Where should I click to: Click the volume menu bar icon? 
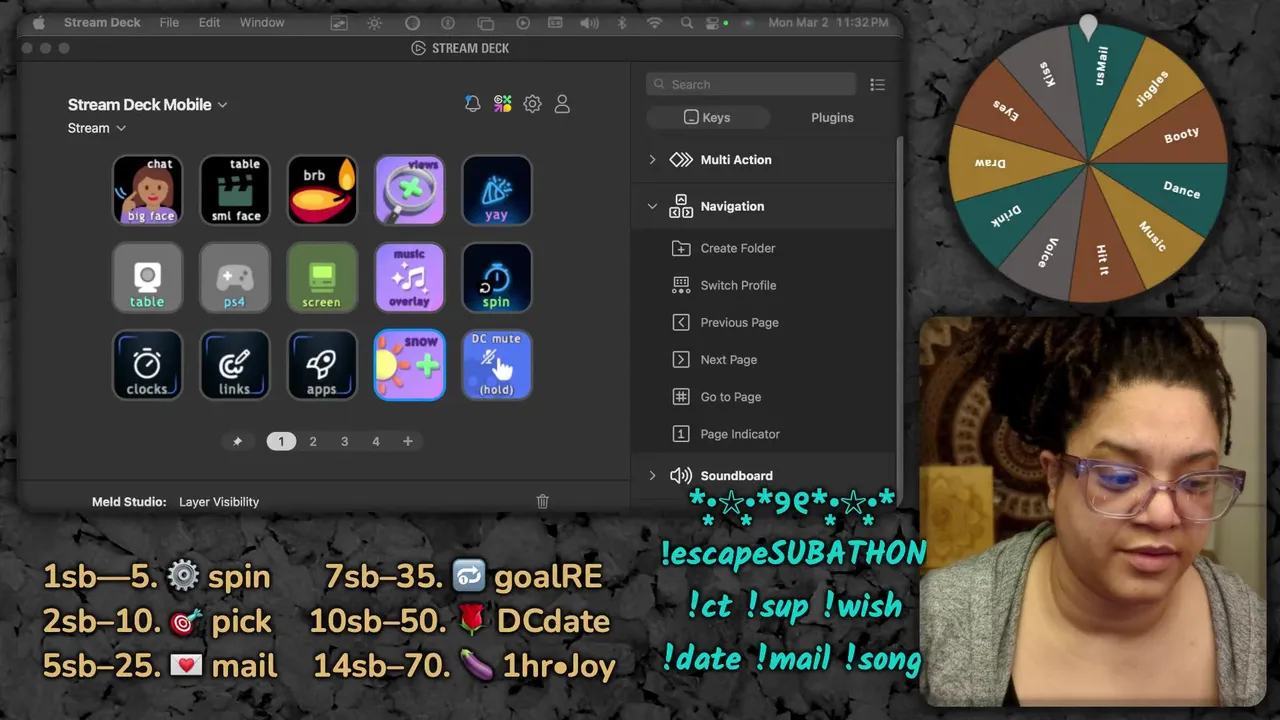tap(590, 22)
